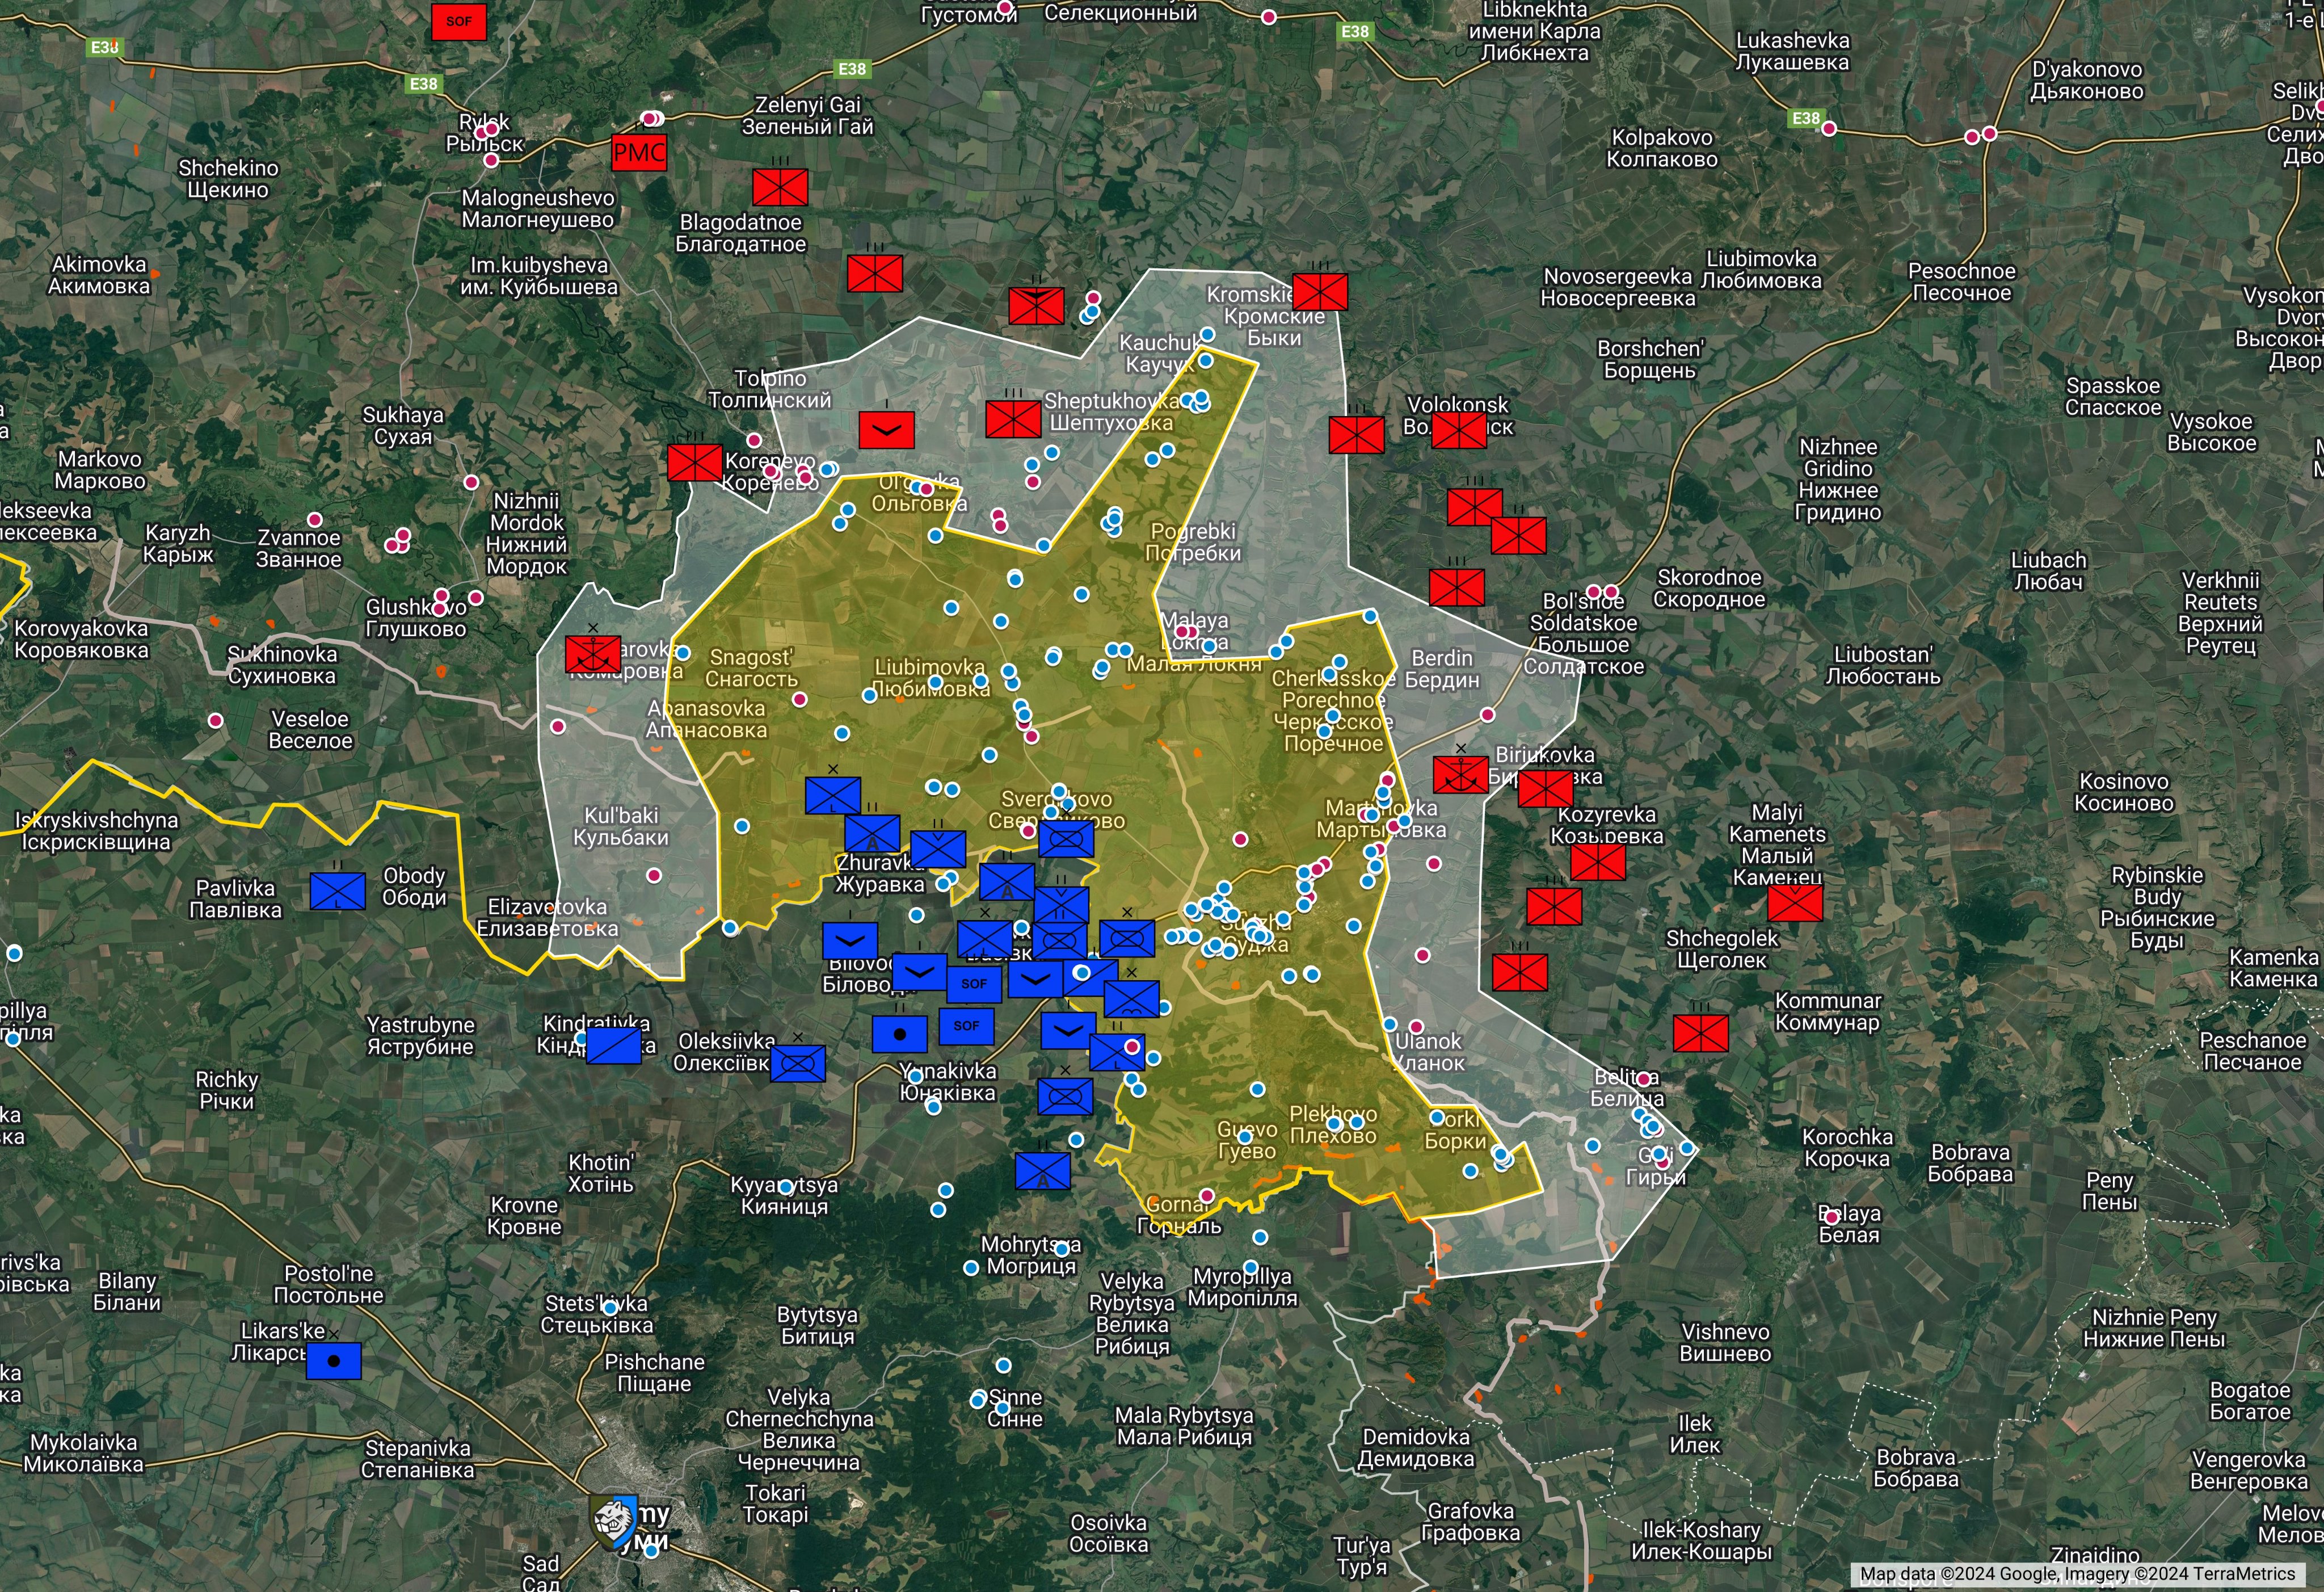Select red infantry marker above Blagodatnoe
This screenshot has width=2324, height=1592.
[780, 187]
